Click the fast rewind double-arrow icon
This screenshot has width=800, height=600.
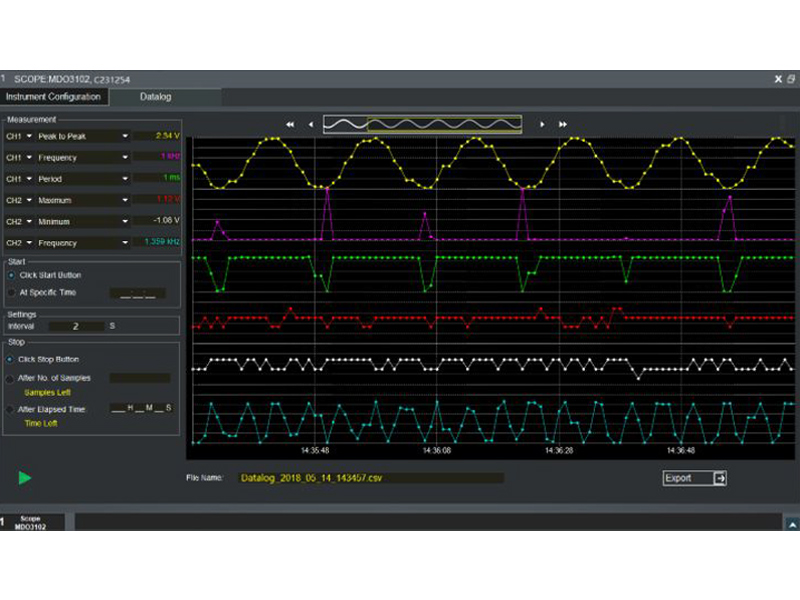pos(290,125)
